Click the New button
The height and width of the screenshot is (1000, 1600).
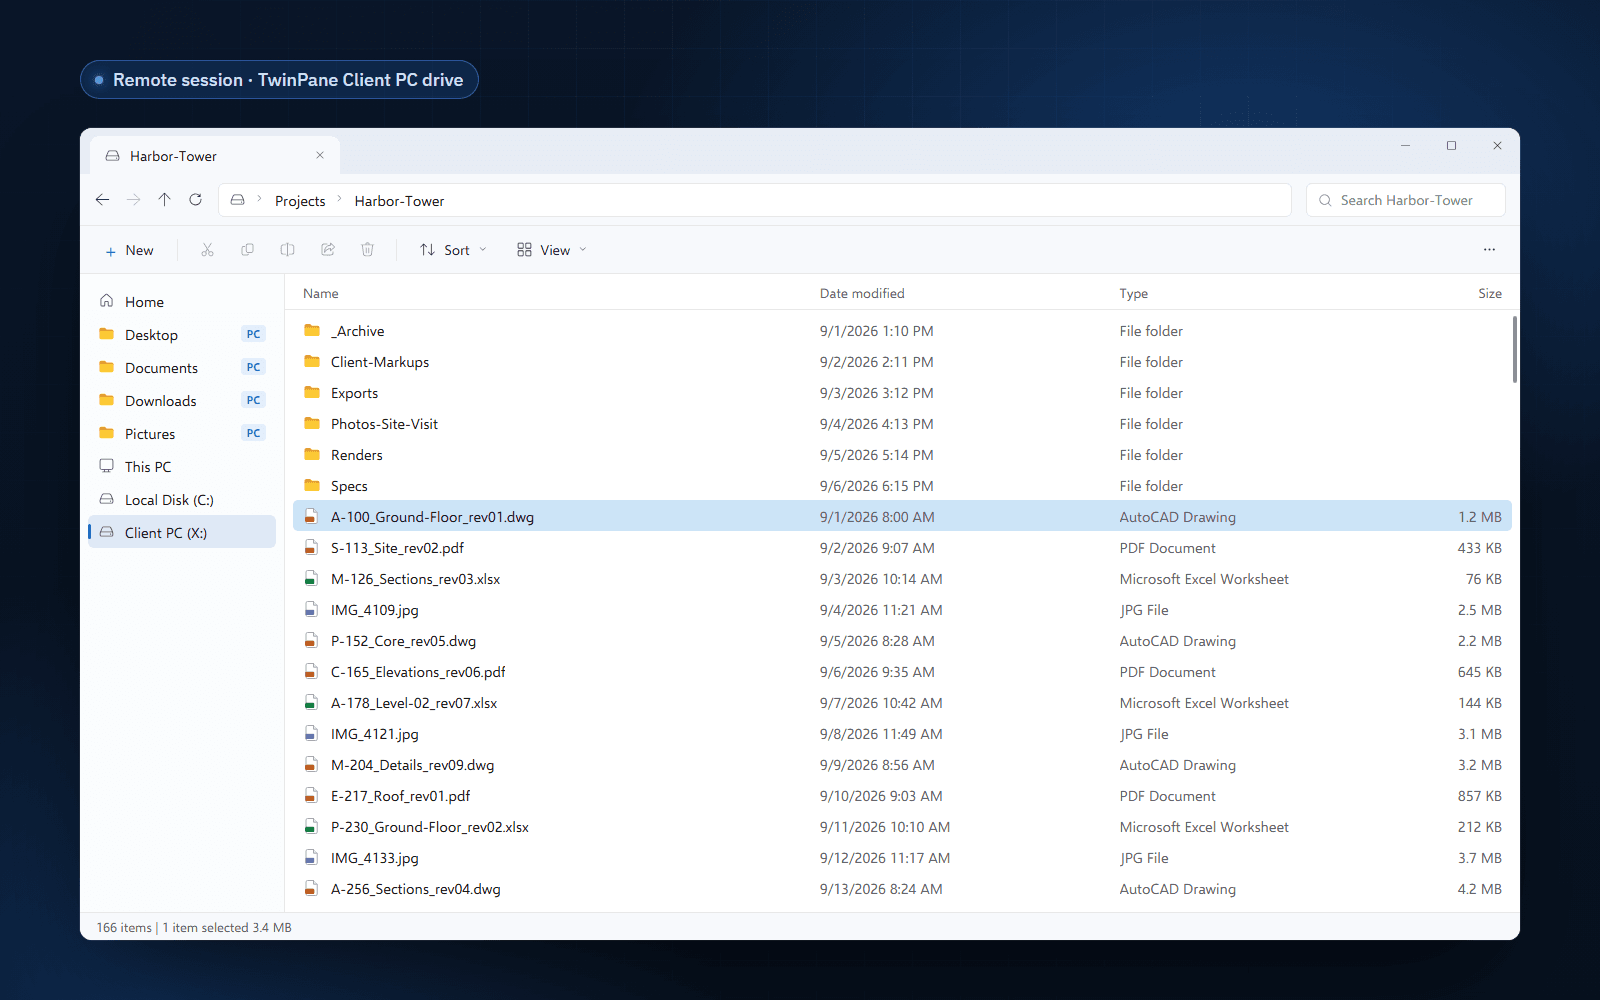point(130,250)
